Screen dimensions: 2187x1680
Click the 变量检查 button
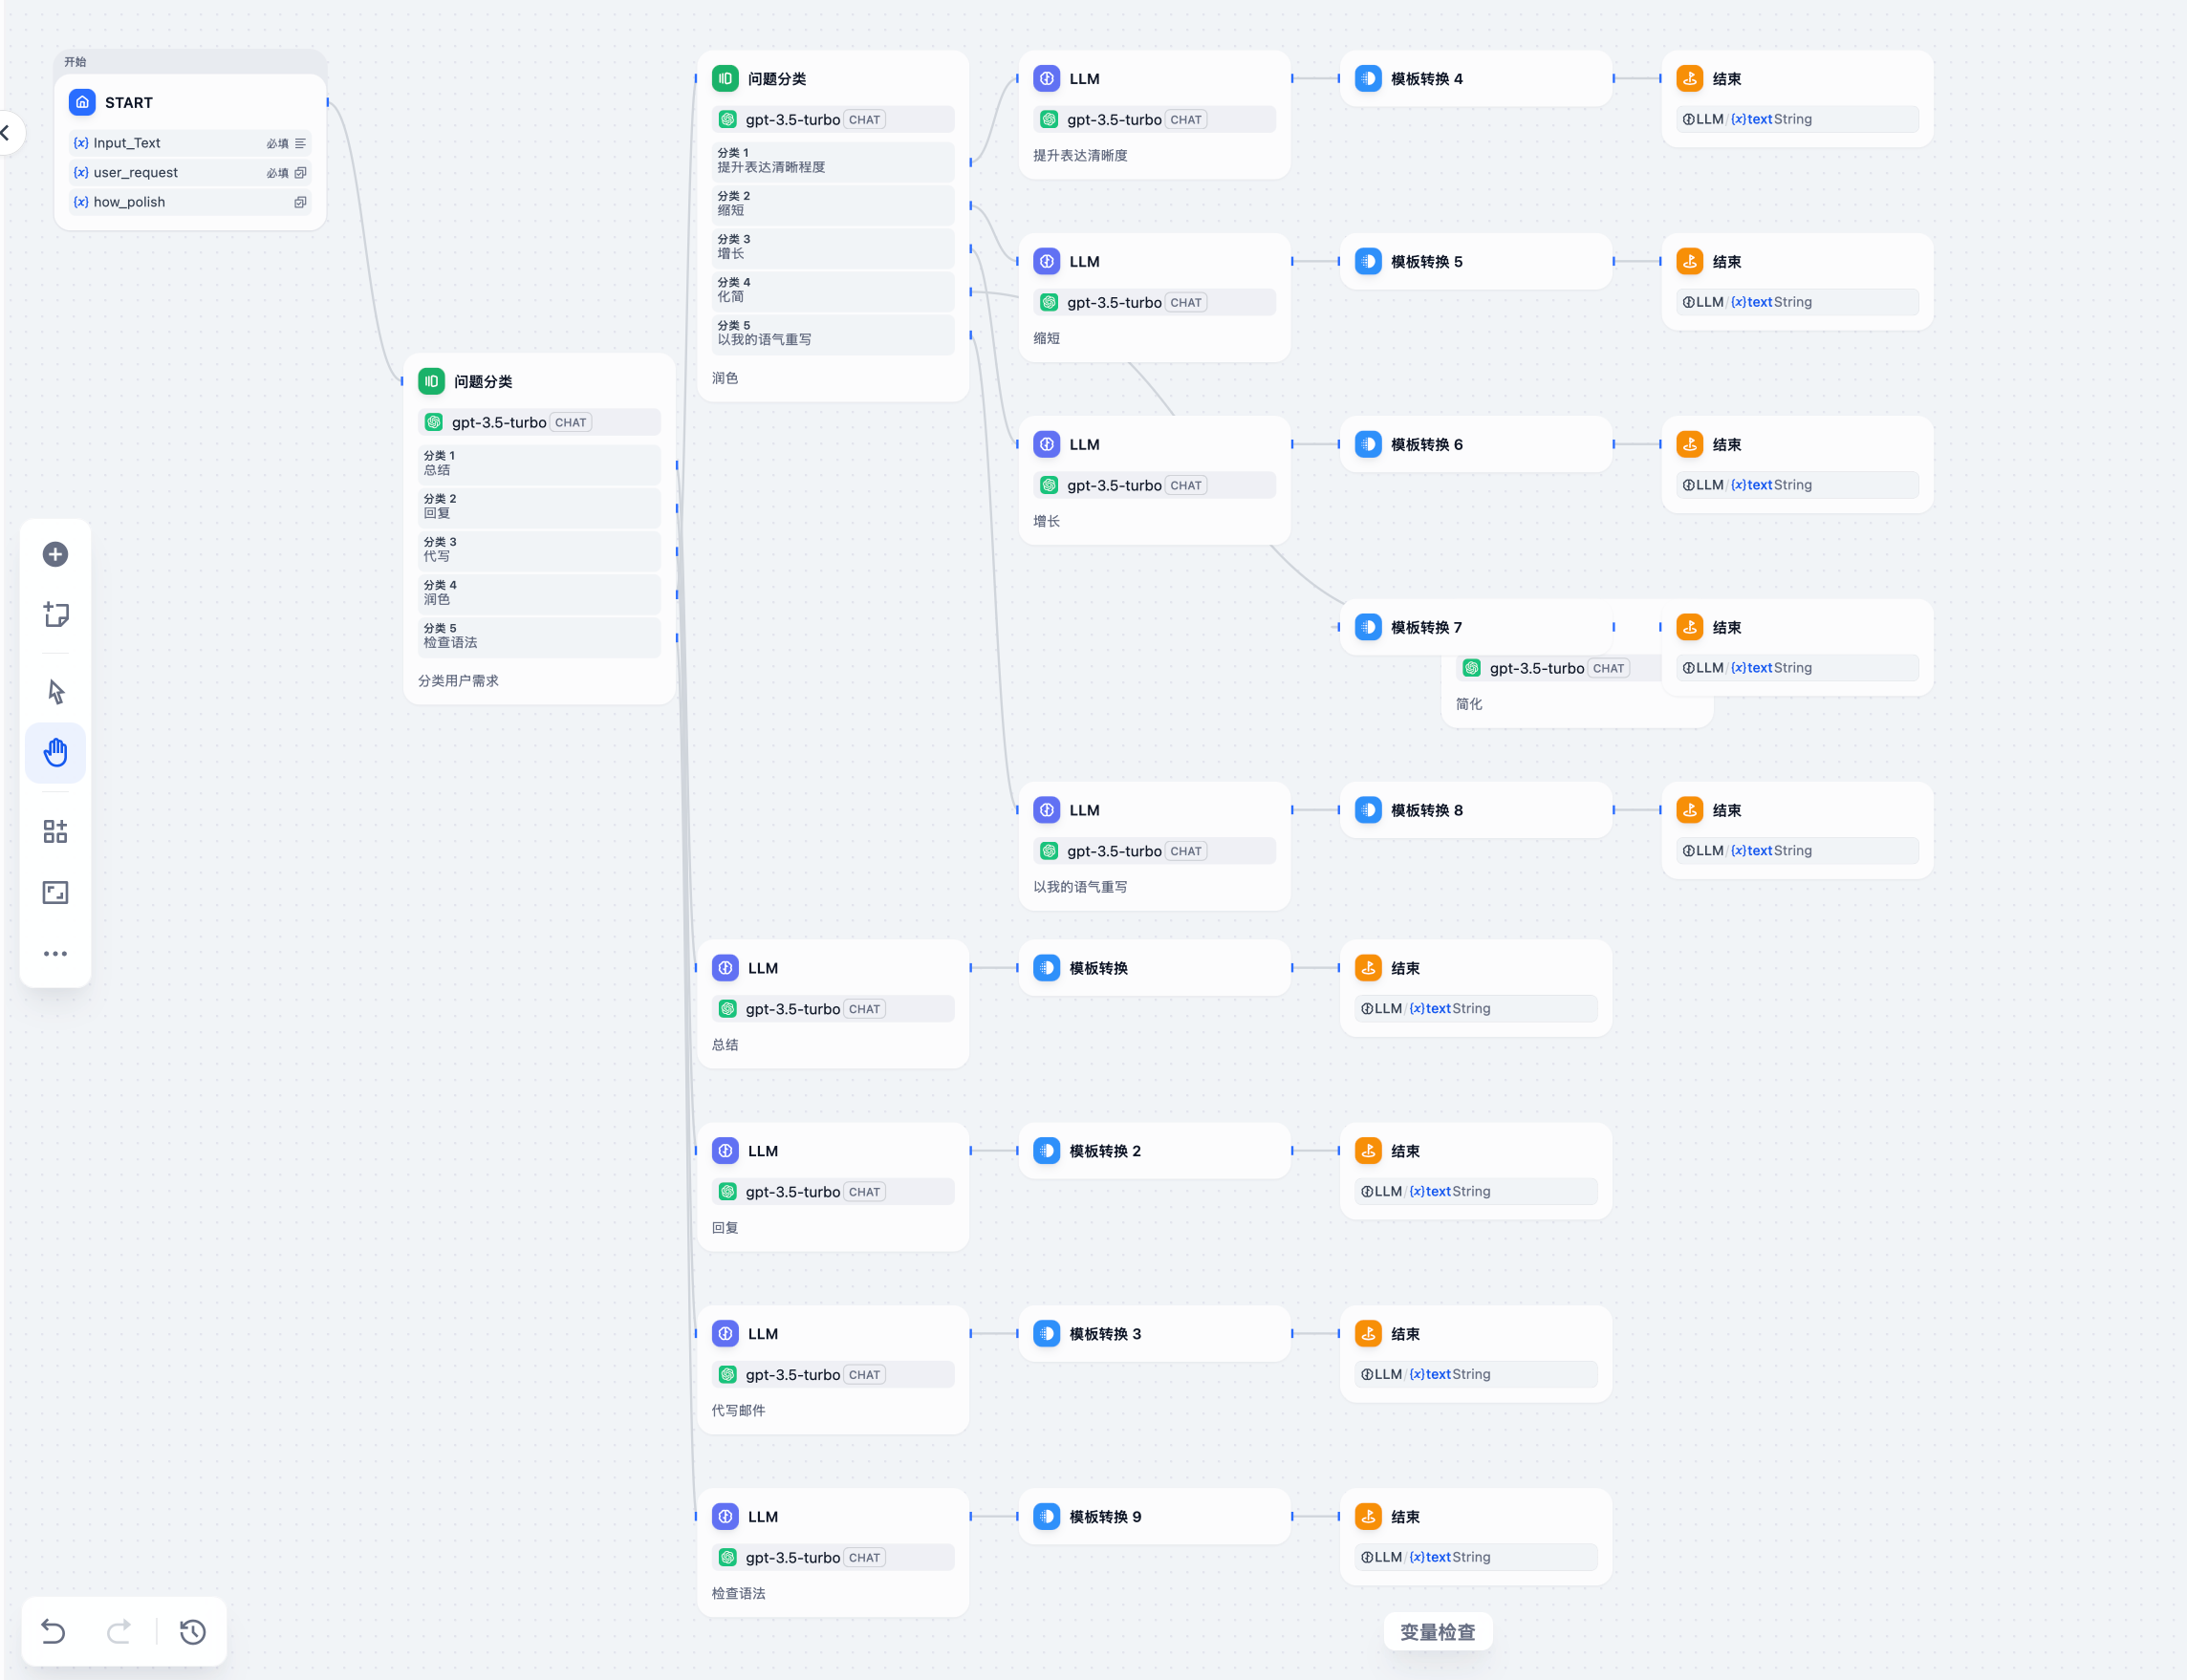point(1437,1632)
